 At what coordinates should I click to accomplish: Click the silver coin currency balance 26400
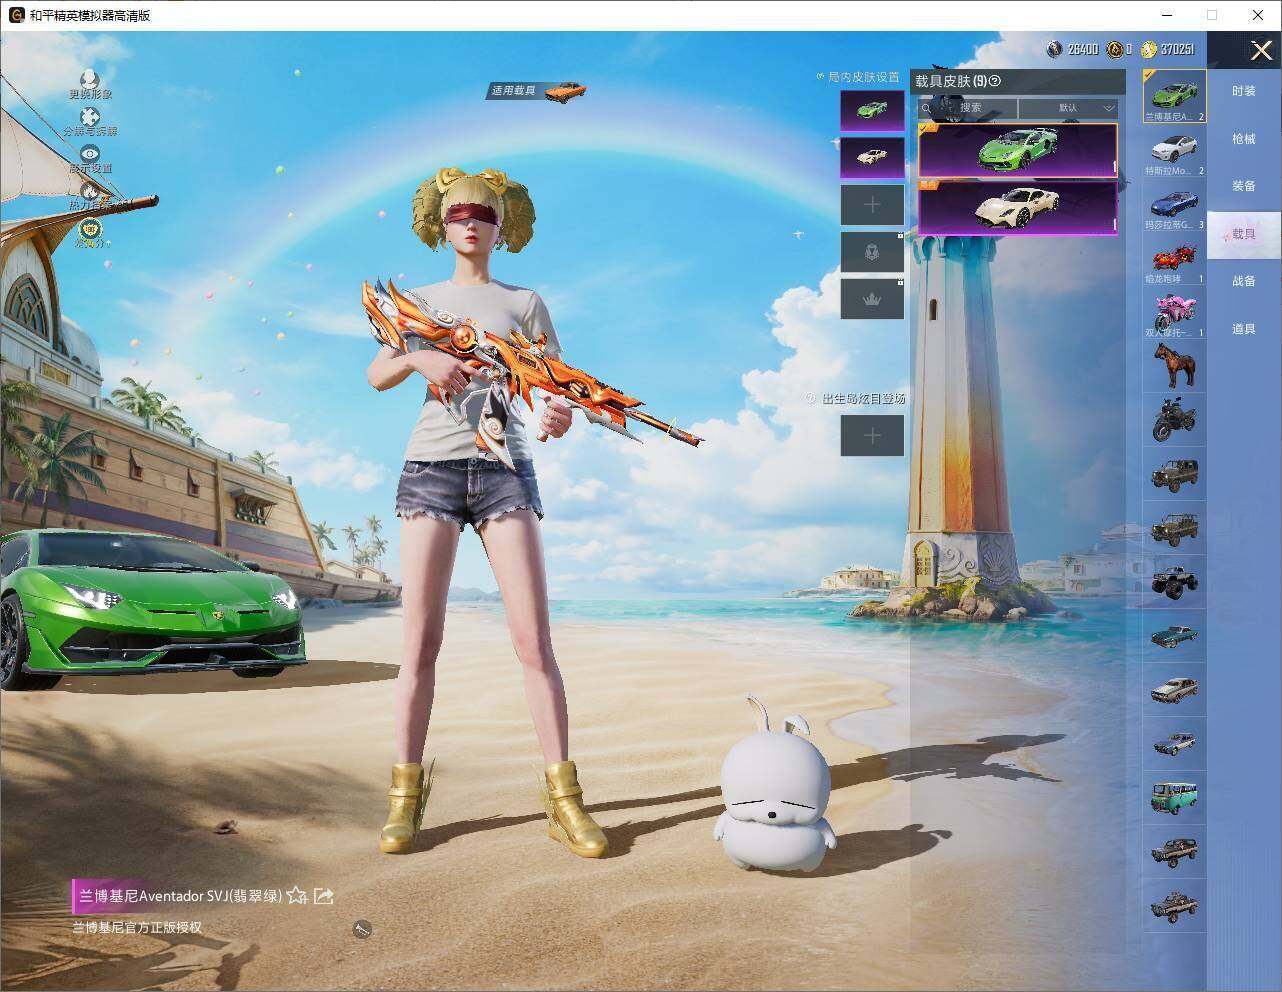[x=1073, y=49]
